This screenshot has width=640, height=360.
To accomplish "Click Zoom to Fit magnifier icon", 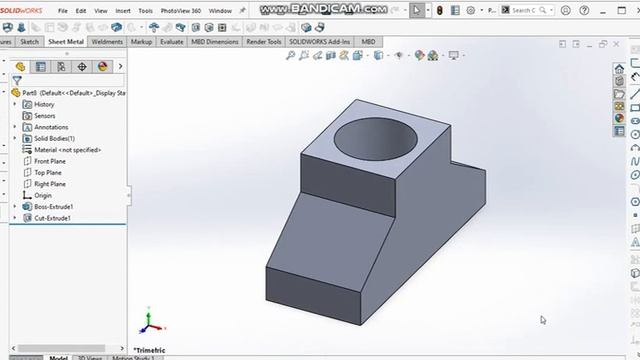I will [x=291, y=55].
